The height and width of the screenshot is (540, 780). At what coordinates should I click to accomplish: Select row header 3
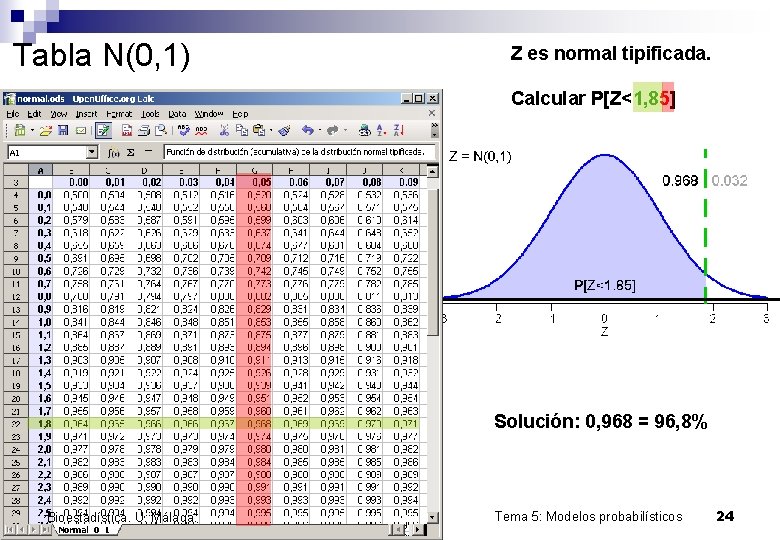tap(16, 182)
